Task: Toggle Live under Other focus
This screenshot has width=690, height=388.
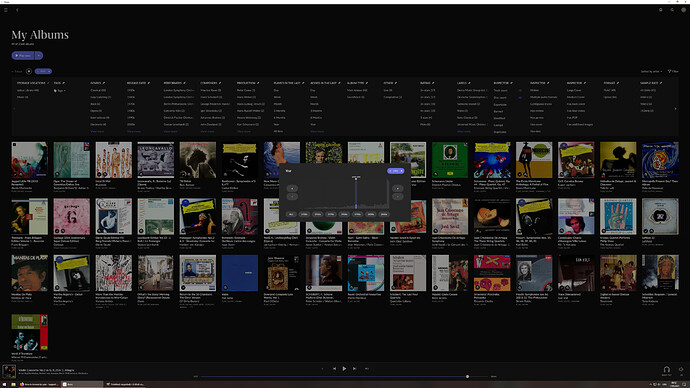Action: point(388,90)
